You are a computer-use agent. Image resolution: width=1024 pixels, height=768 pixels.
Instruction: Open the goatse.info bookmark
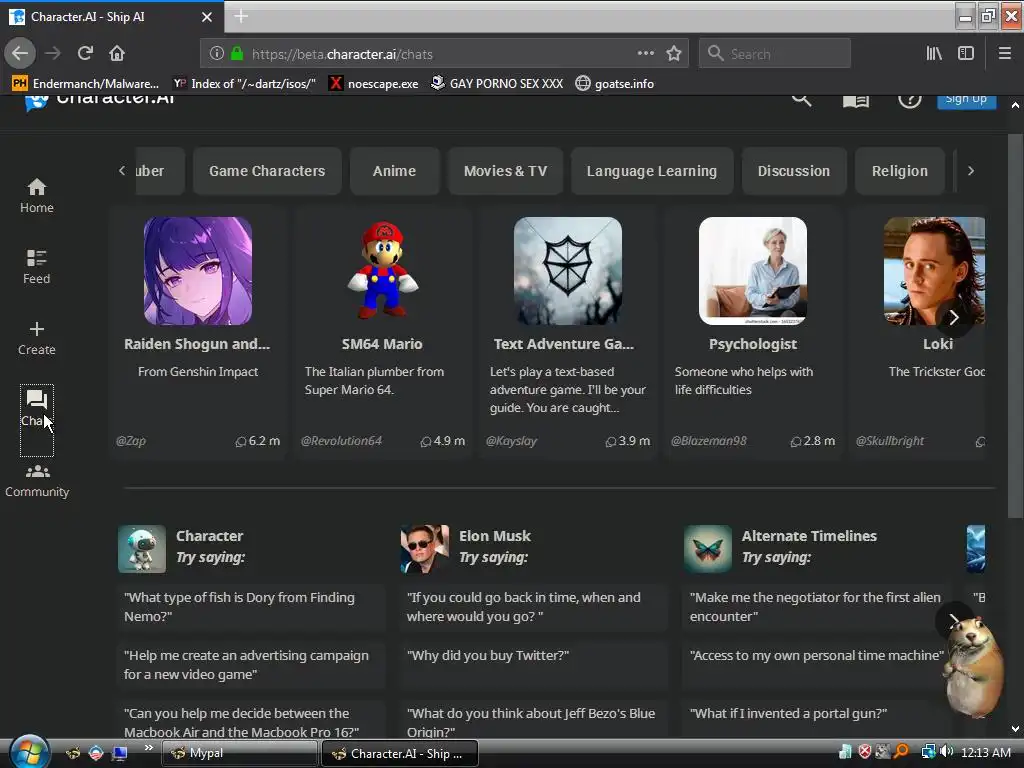(x=615, y=84)
